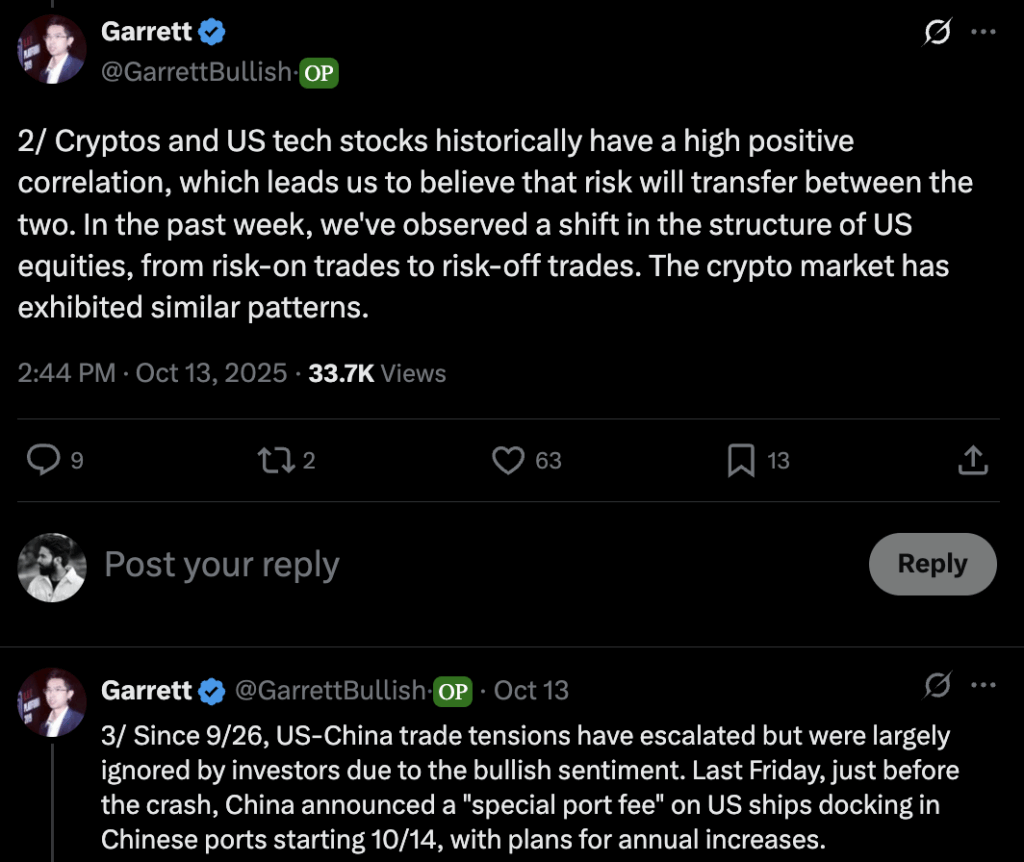
Task: Open the Garrett name link in the 3/ reply
Action: (x=146, y=690)
